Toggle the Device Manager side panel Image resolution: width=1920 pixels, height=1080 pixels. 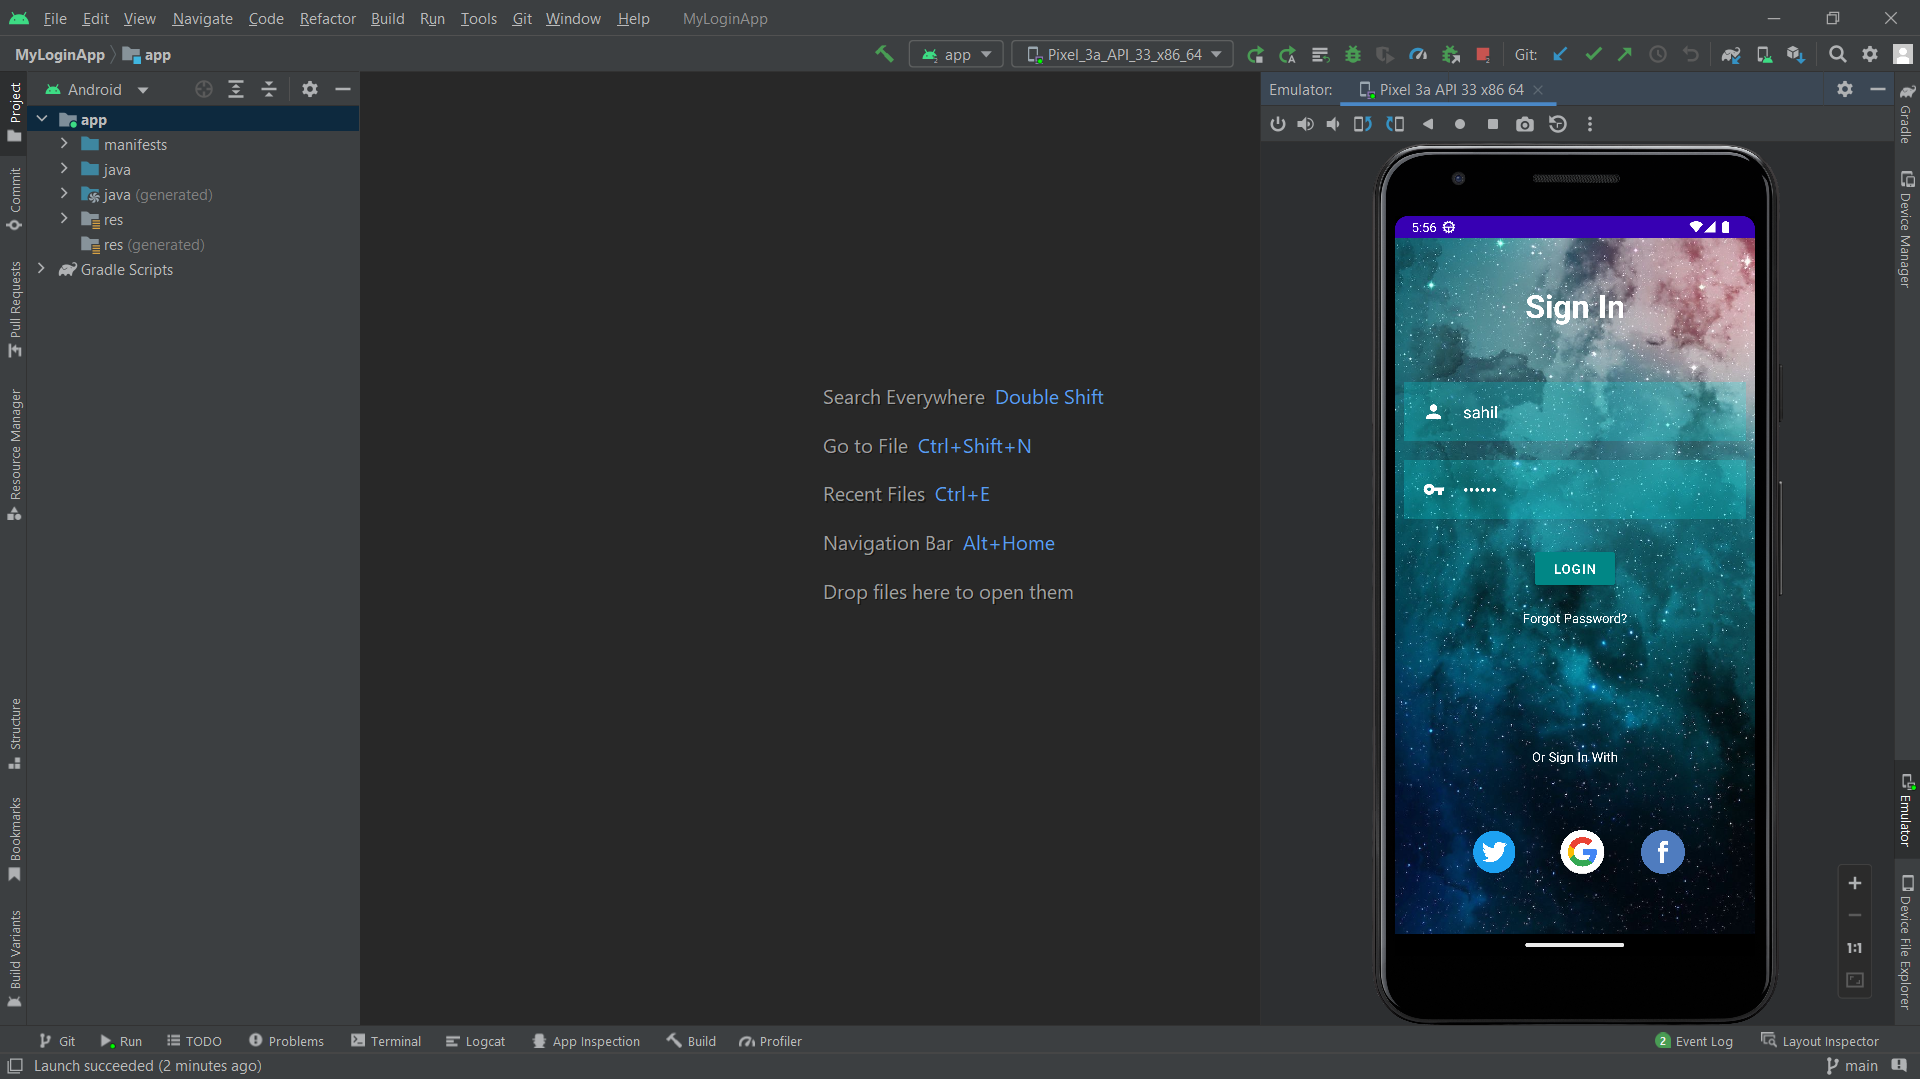[x=1906, y=230]
